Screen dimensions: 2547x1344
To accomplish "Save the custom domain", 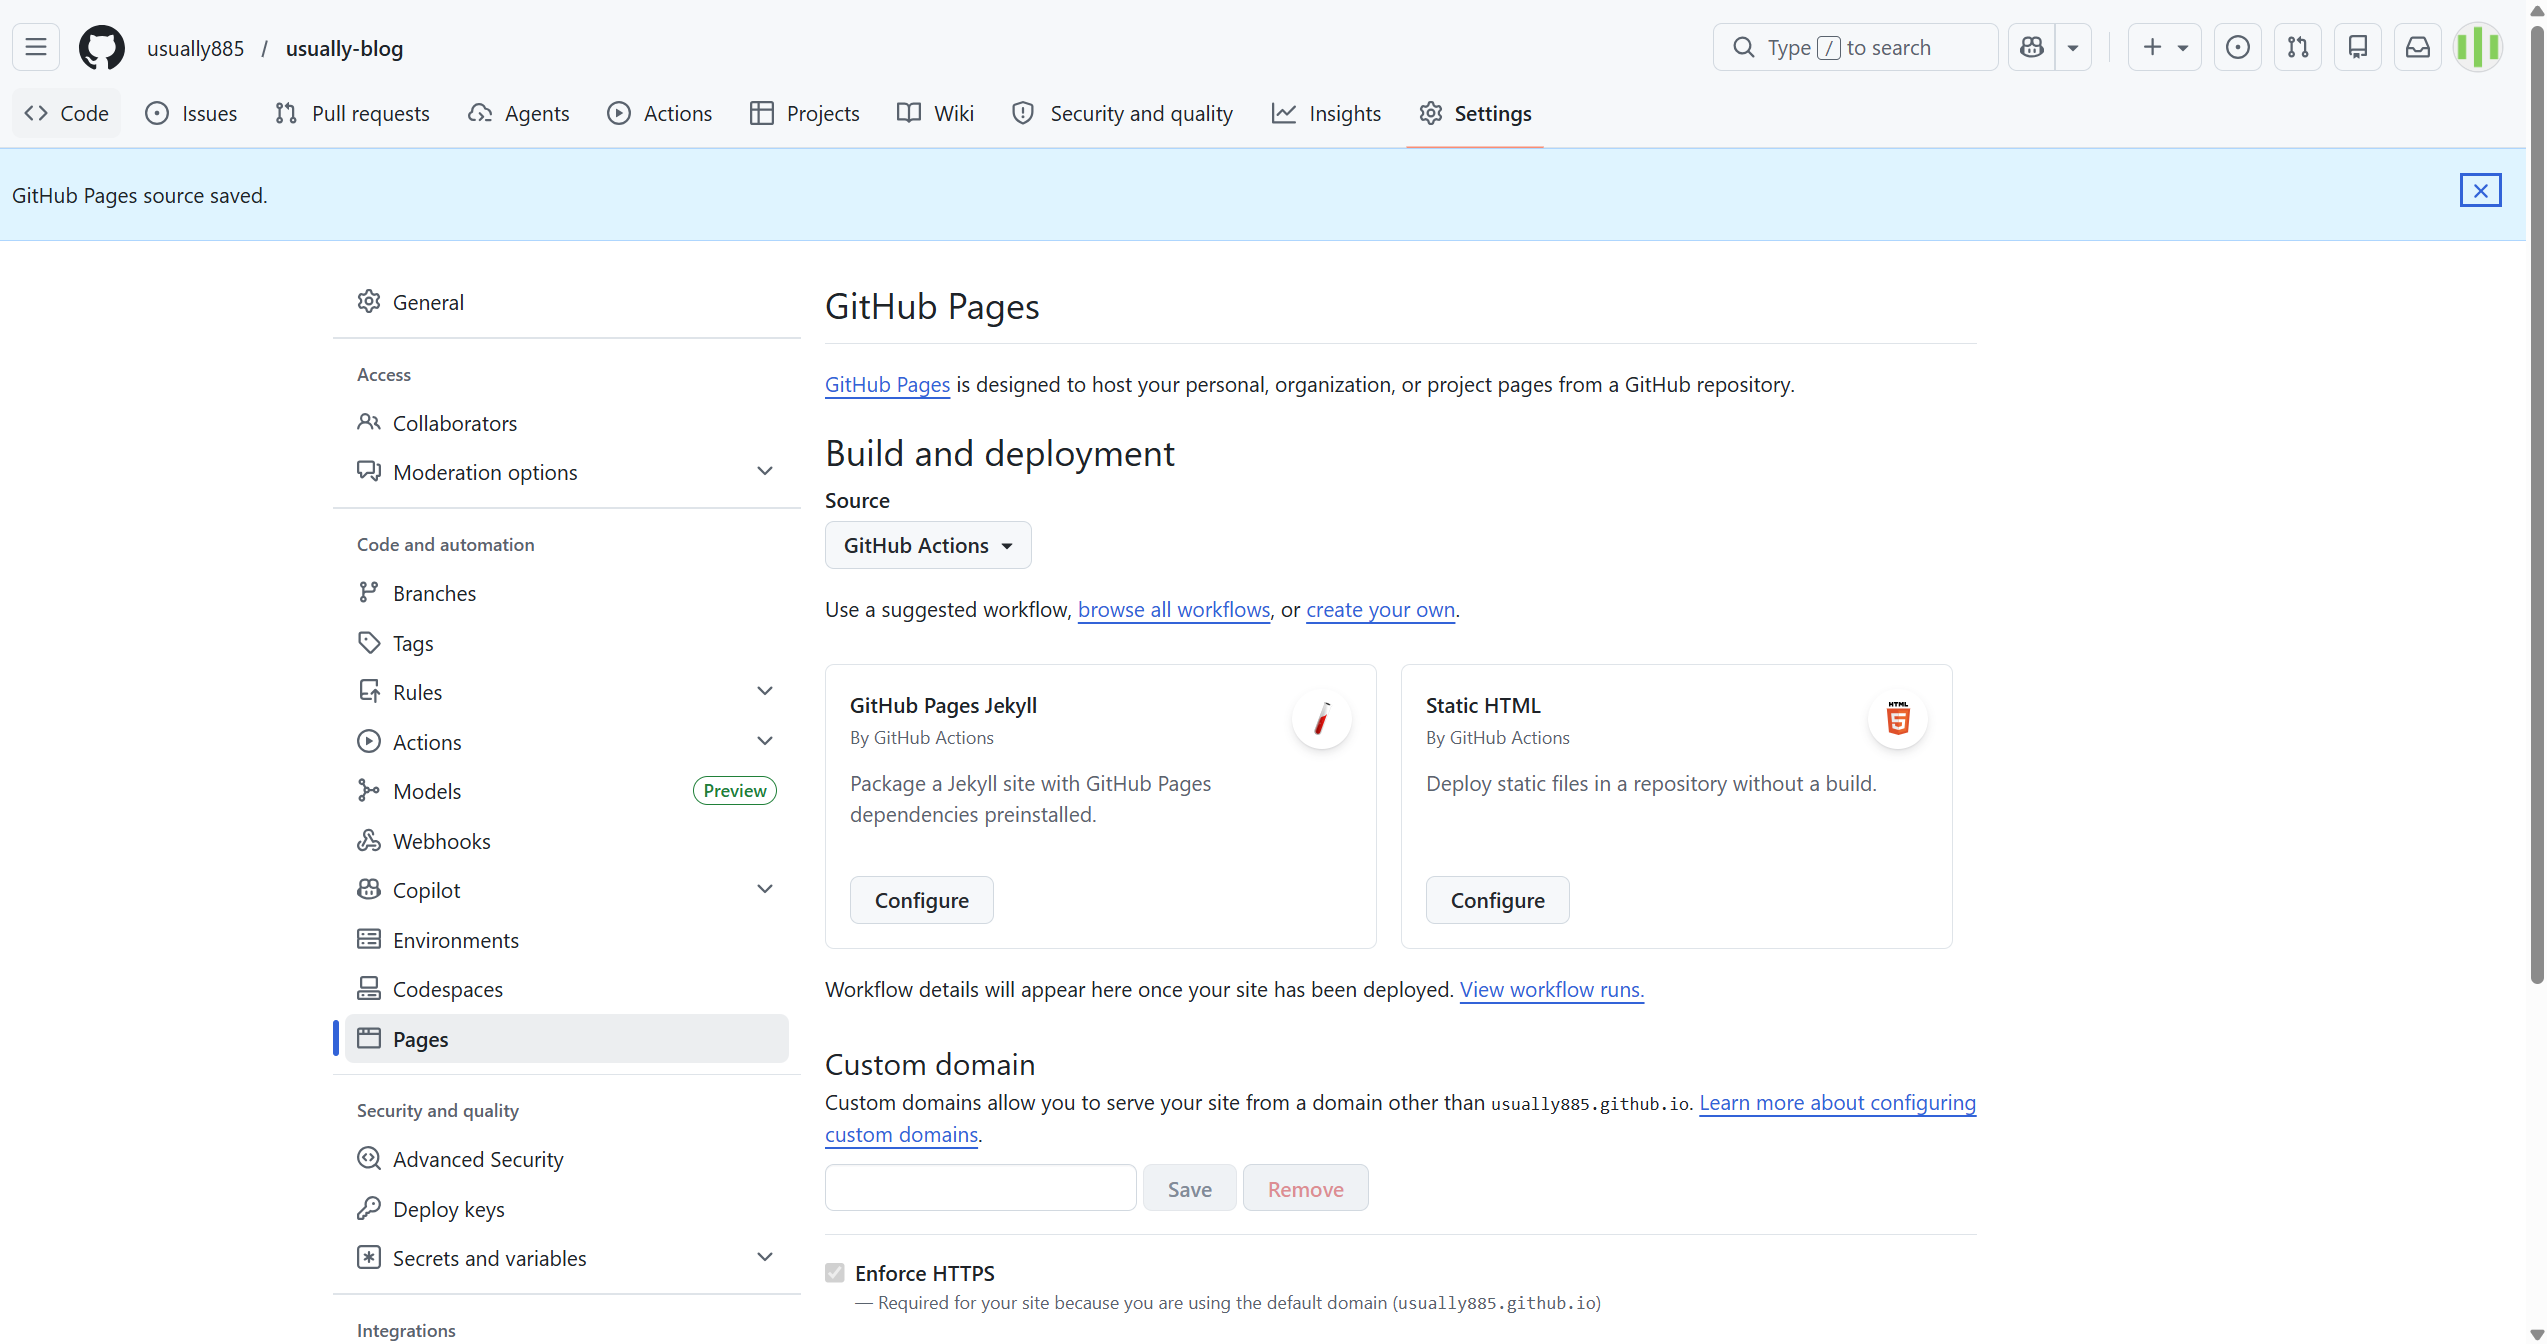I will coord(1189,1188).
